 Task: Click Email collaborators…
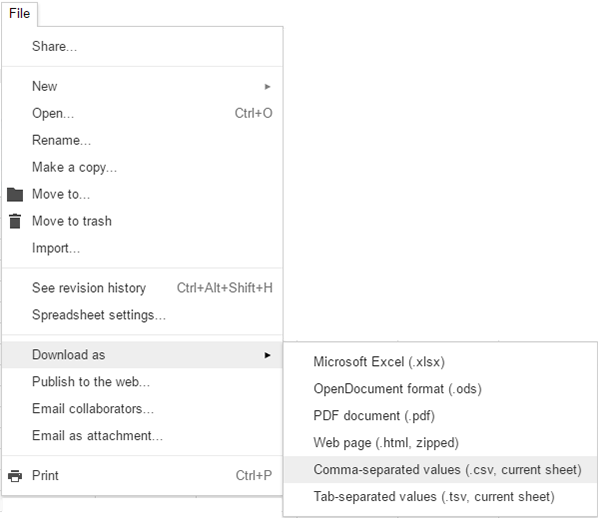93,409
